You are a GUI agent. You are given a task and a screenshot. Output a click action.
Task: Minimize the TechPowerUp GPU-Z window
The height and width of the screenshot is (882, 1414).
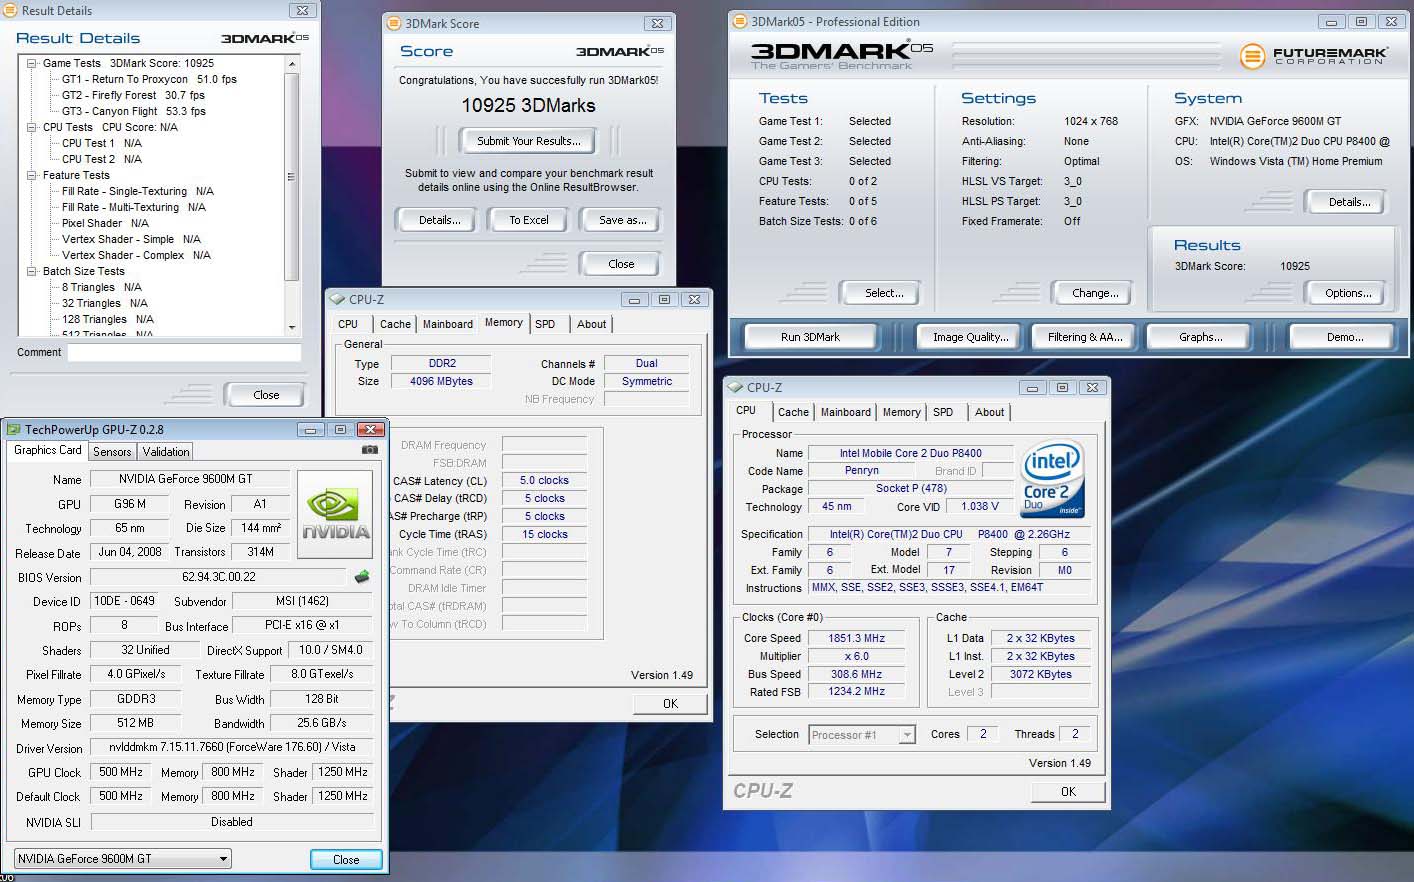tap(310, 430)
